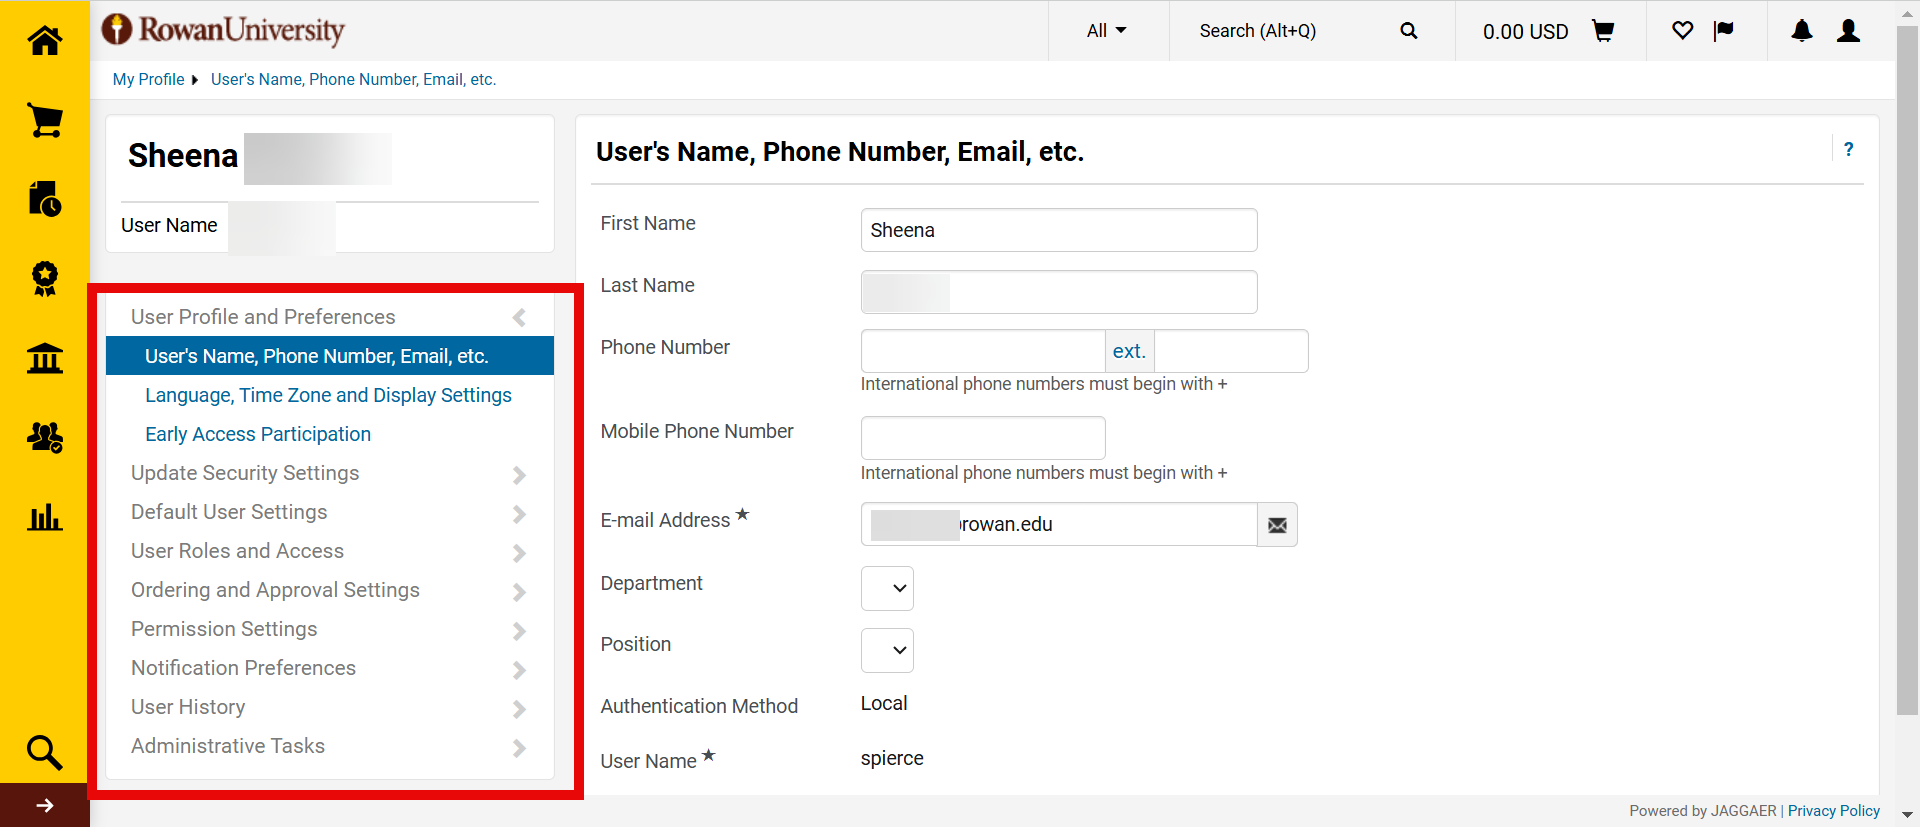Screen dimensions: 1920x827
Task: Open the Department dropdown
Action: tap(887, 588)
